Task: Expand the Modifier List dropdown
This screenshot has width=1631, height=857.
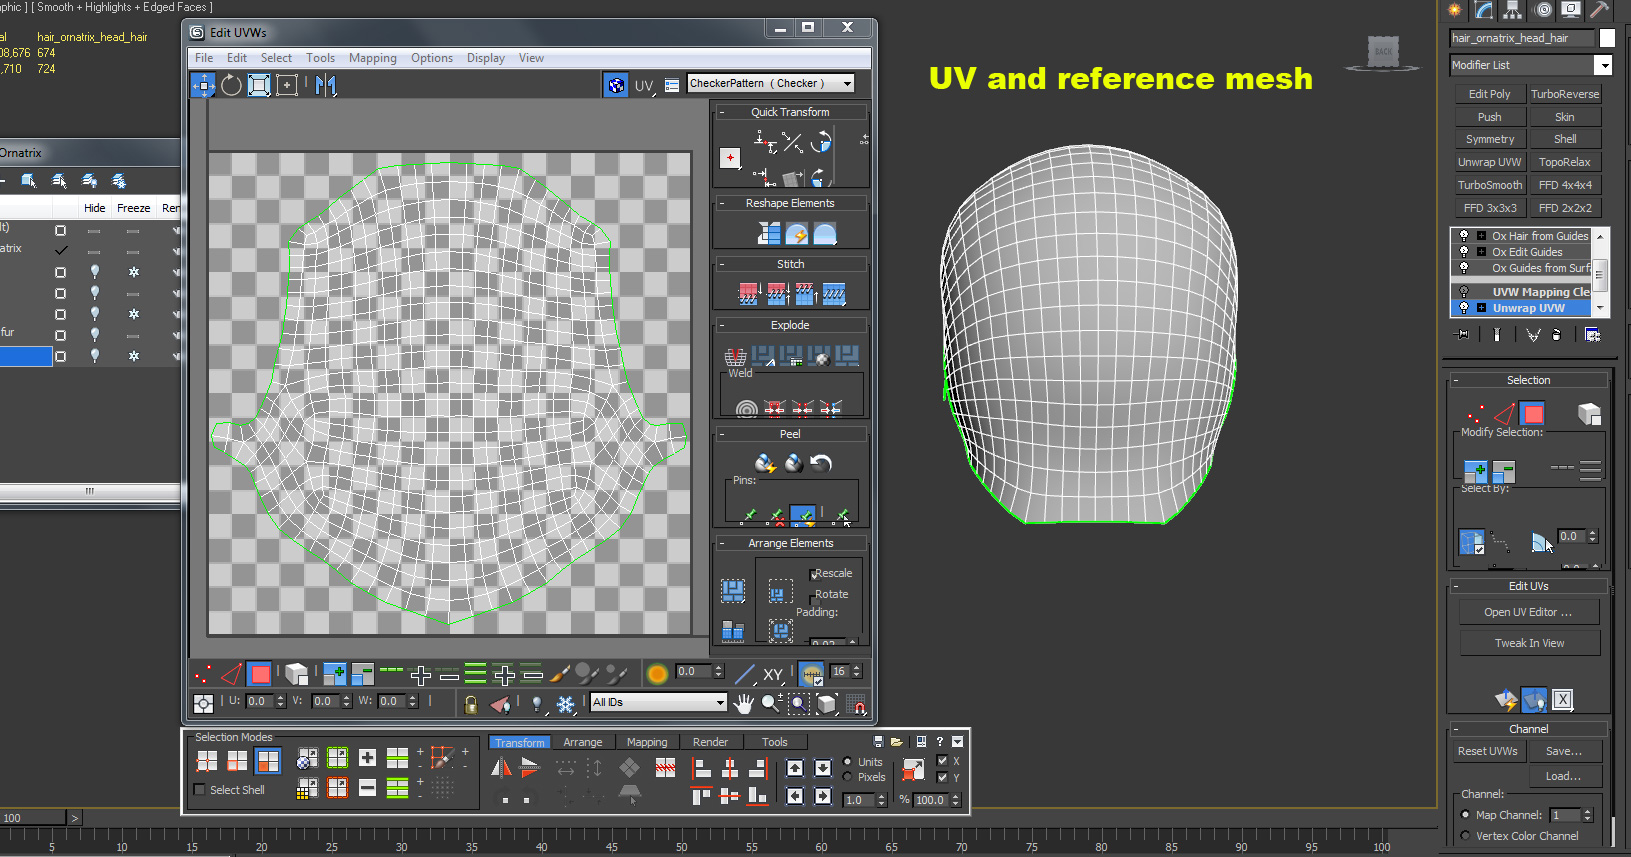Action: click(1603, 65)
